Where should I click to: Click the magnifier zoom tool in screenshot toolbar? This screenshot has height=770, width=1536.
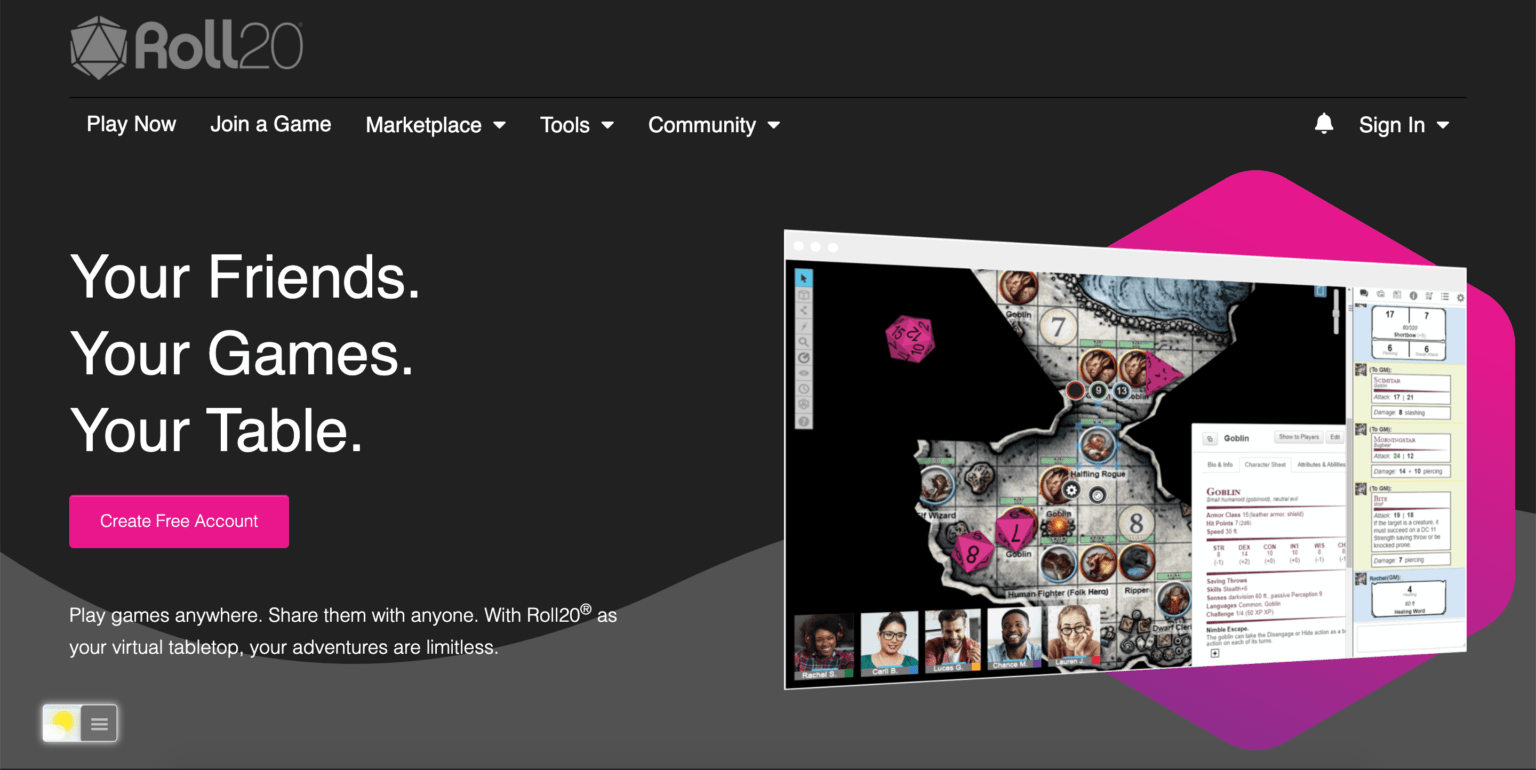pyautogui.click(x=804, y=342)
